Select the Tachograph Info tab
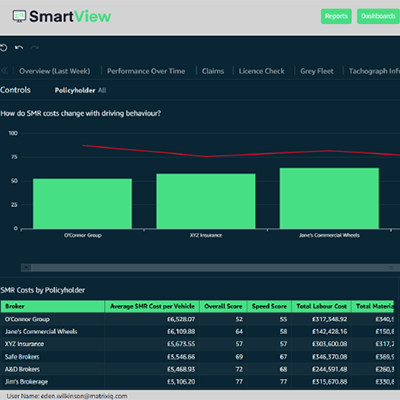Viewport: 400px width, 400px height. click(374, 71)
